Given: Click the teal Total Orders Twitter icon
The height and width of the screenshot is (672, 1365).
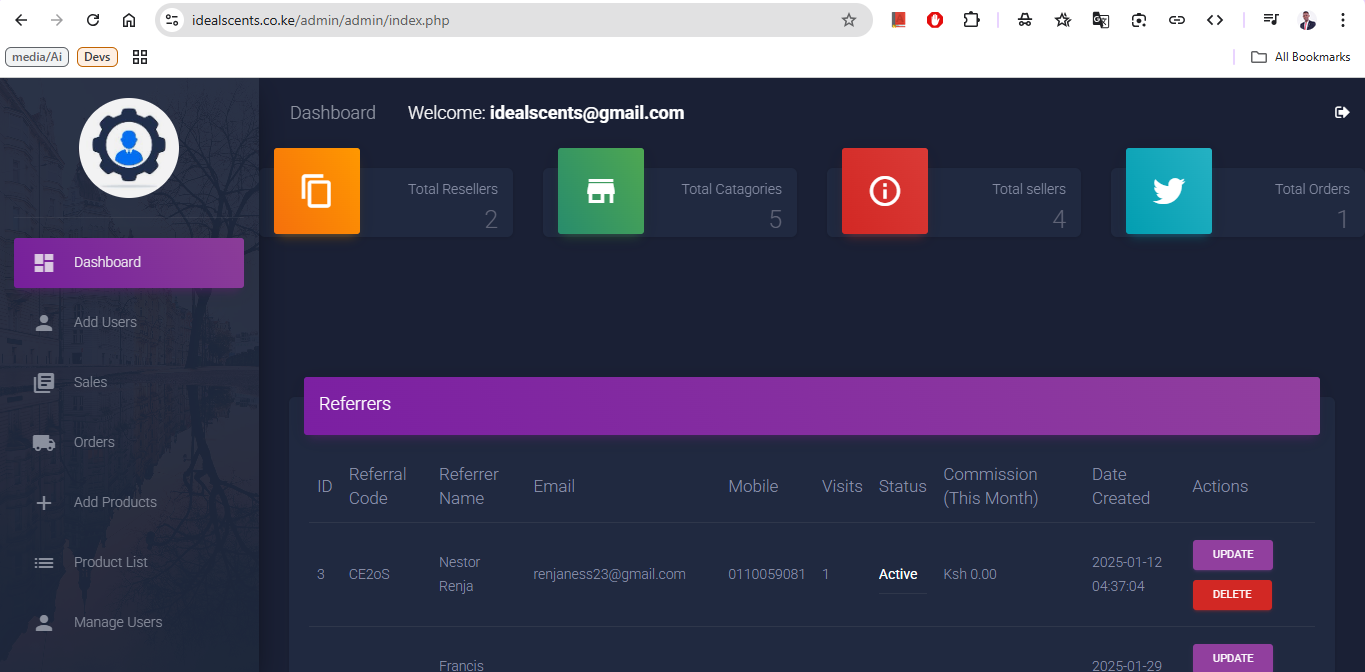Looking at the screenshot, I should point(1168,191).
